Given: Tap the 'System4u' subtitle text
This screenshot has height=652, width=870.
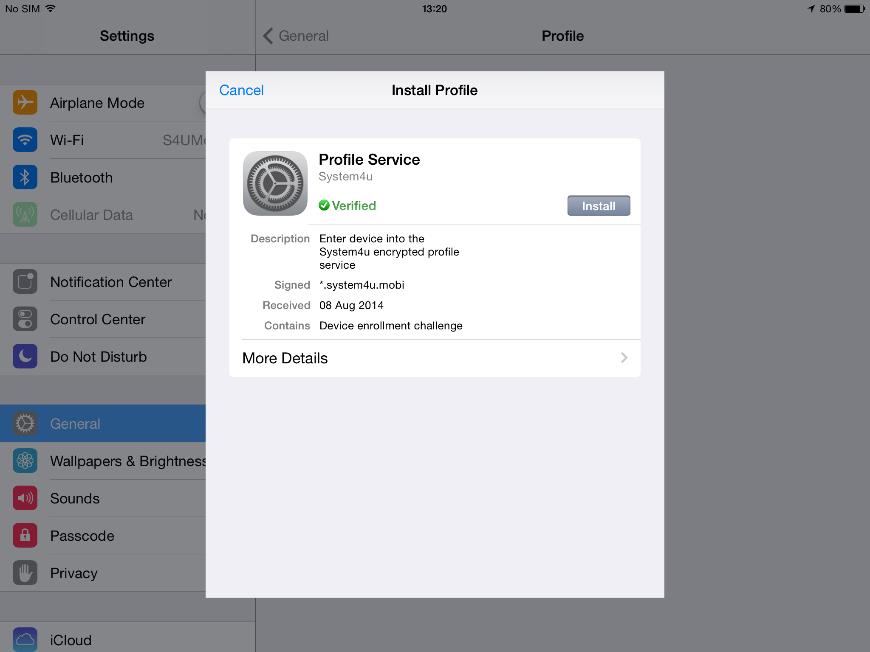Looking at the screenshot, I should click(x=346, y=176).
